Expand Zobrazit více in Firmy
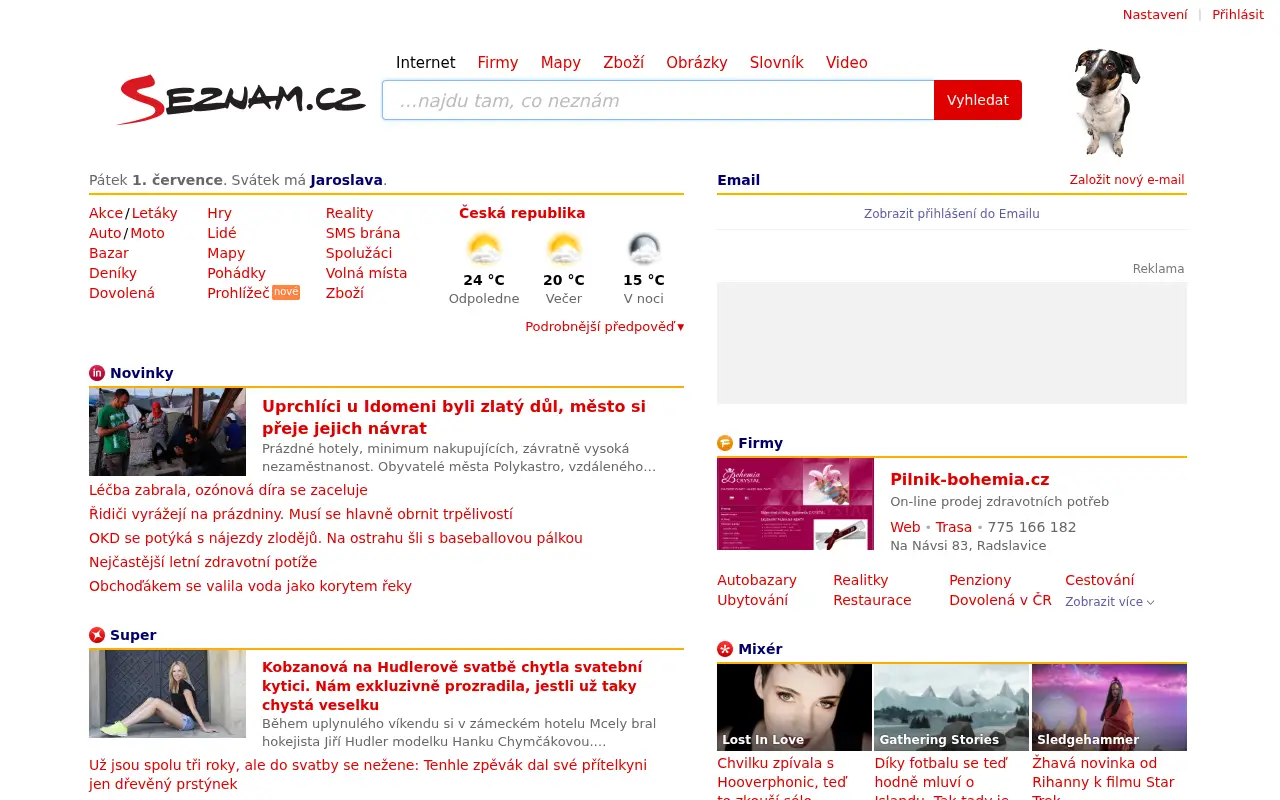1280x800 pixels. click(x=1110, y=602)
